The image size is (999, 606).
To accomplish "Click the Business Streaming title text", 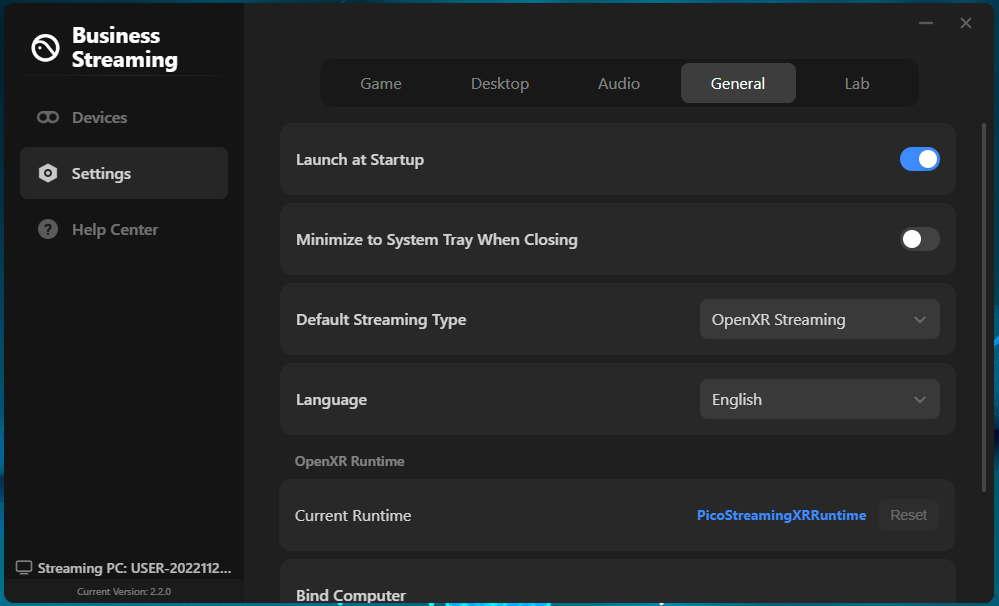I will (x=124, y=47).
